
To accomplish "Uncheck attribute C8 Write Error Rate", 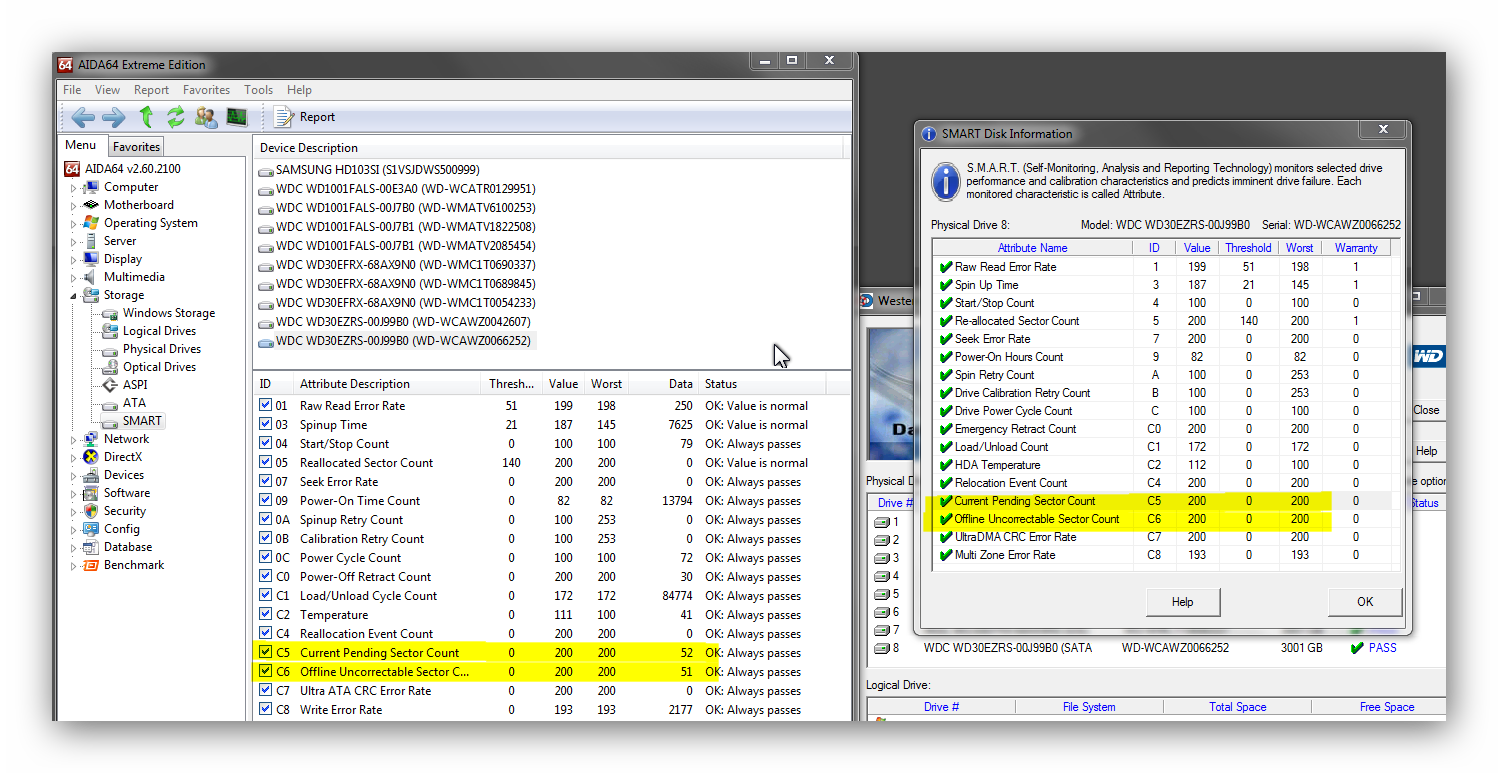I will pyautogui.click(x=265, y=709).
